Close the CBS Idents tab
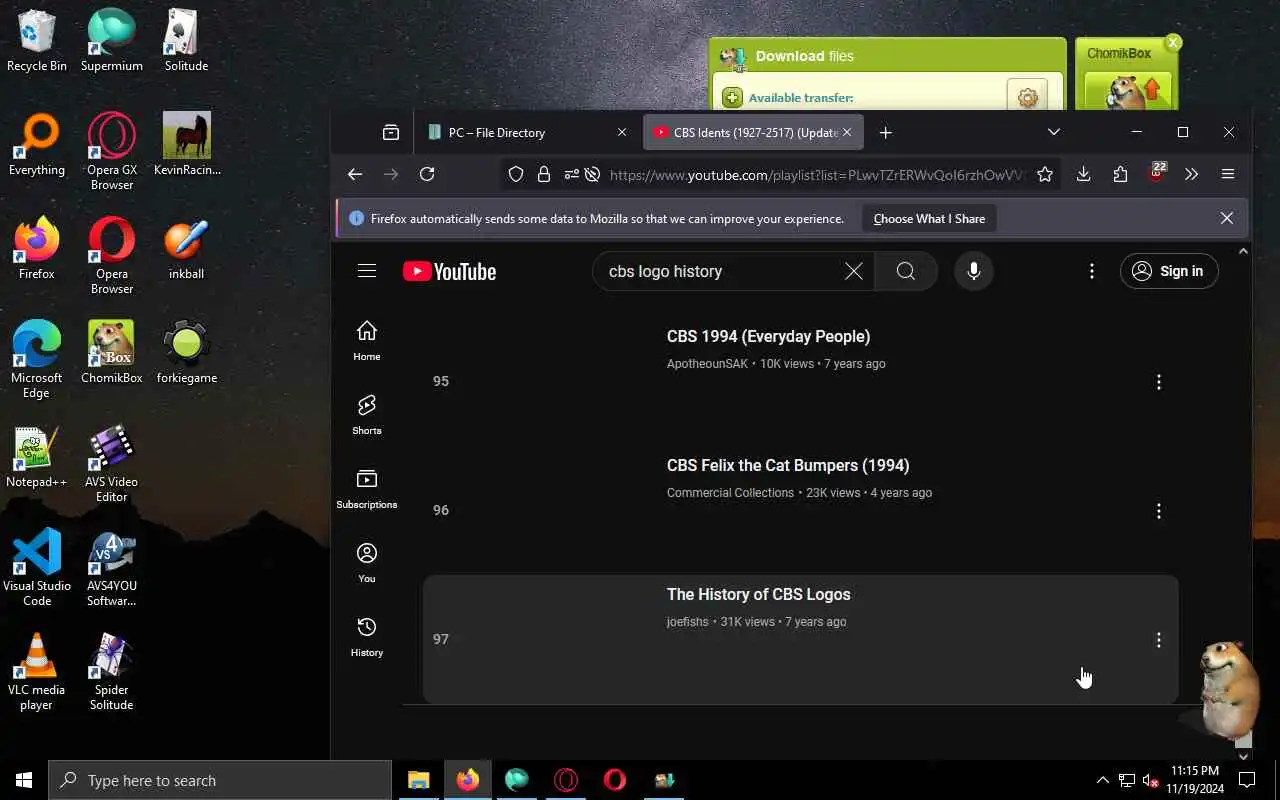This screenshot has width=1280, height=800. pyautogui.click(x=847, y=132)
